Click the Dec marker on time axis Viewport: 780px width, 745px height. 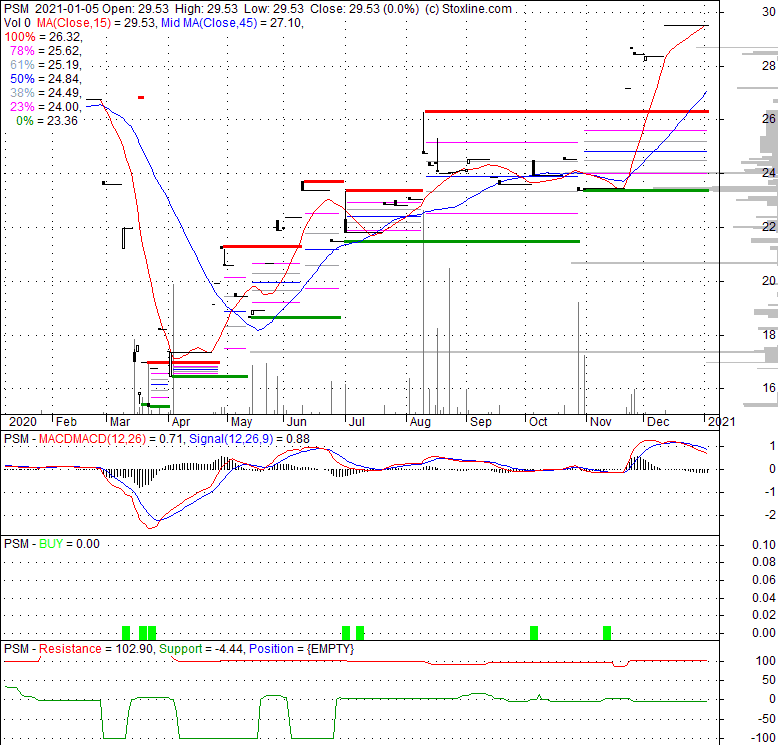point(658,423)
